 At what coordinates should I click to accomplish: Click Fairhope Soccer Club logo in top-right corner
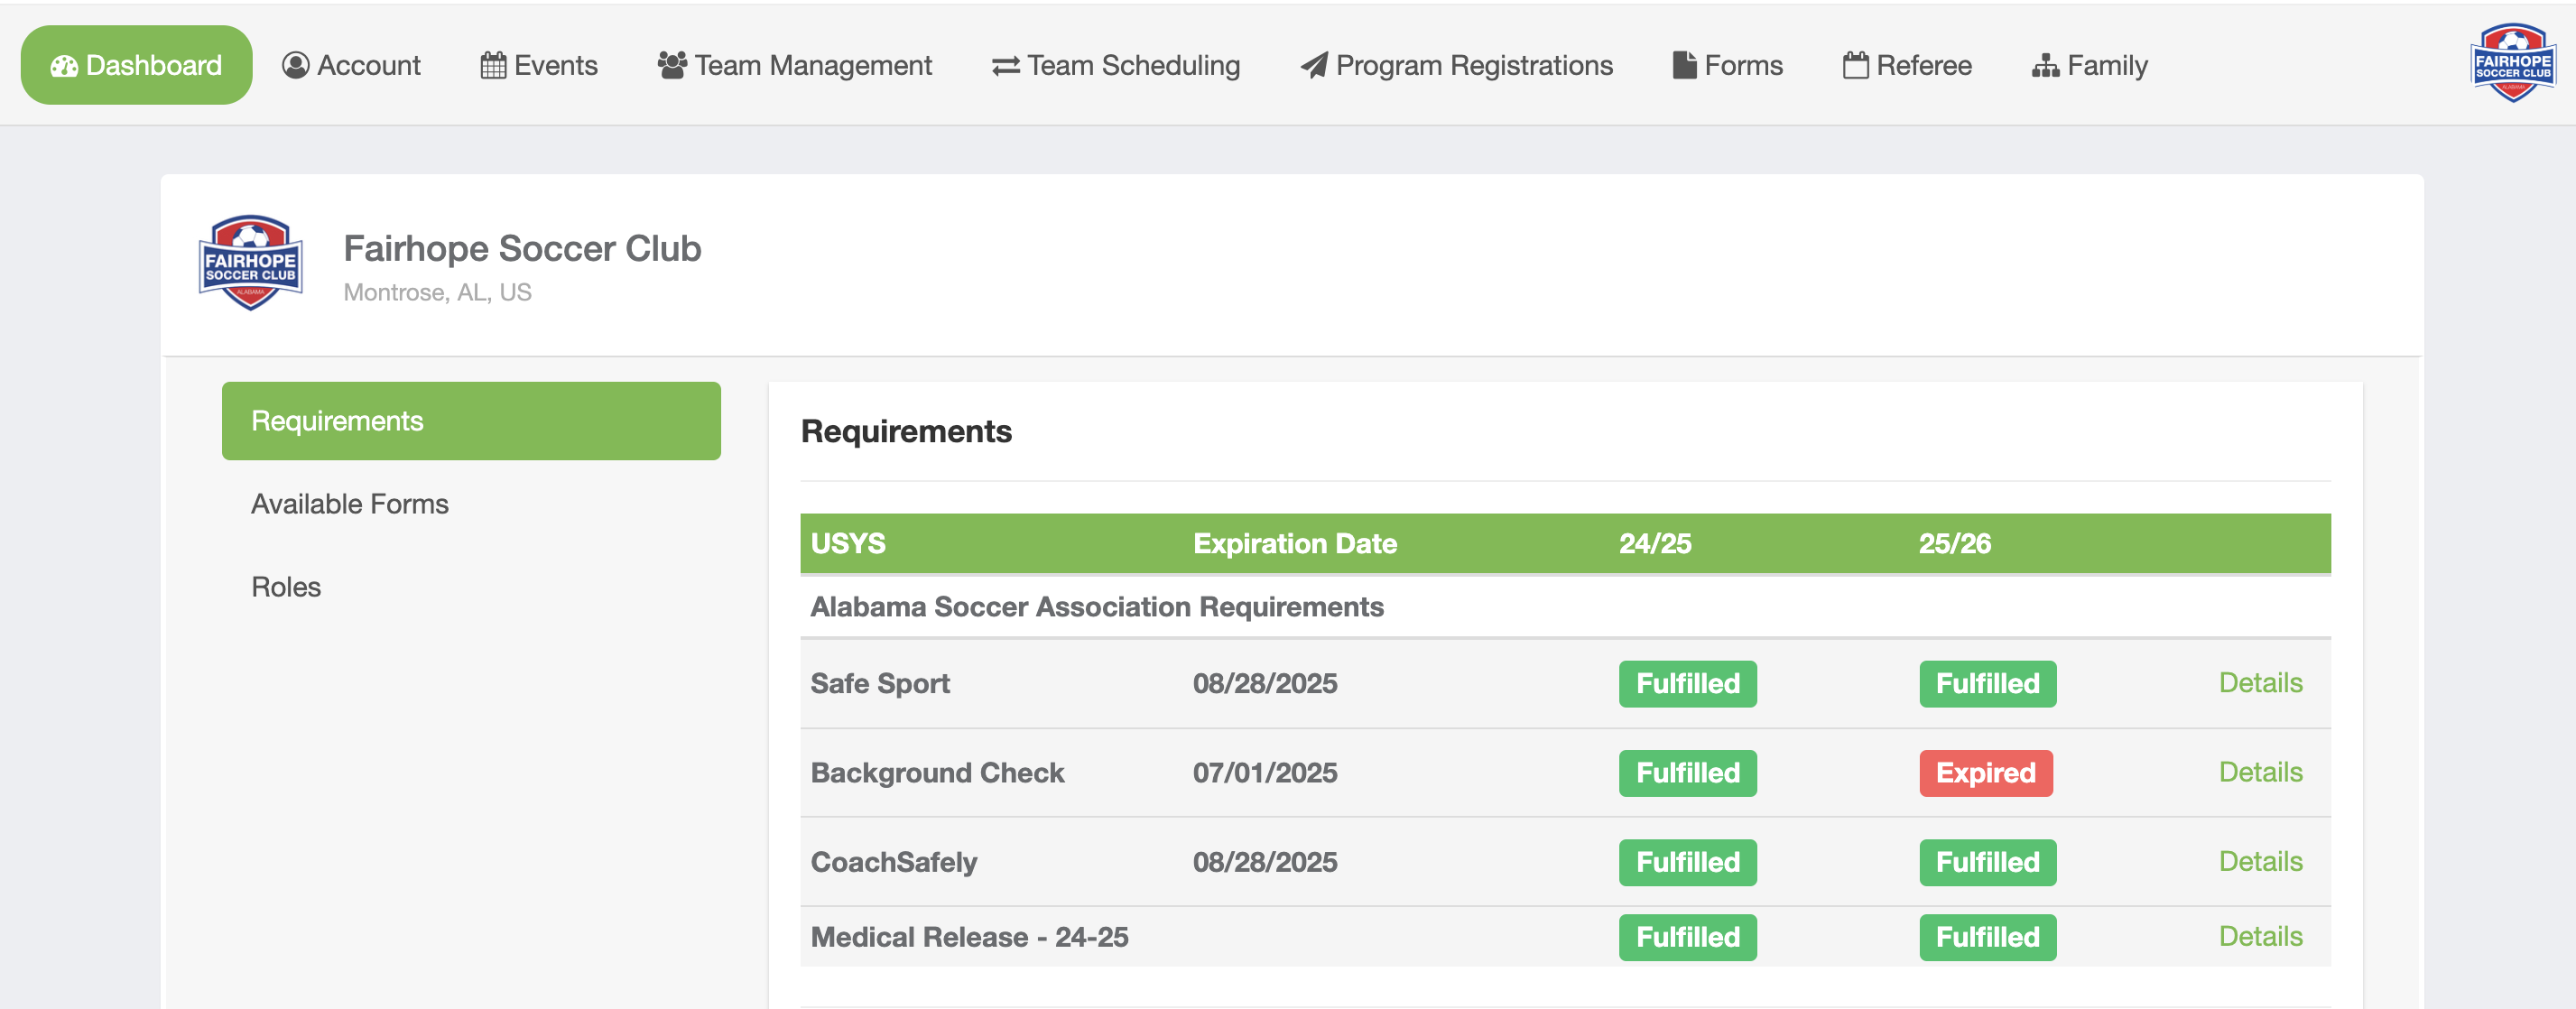2512,63
